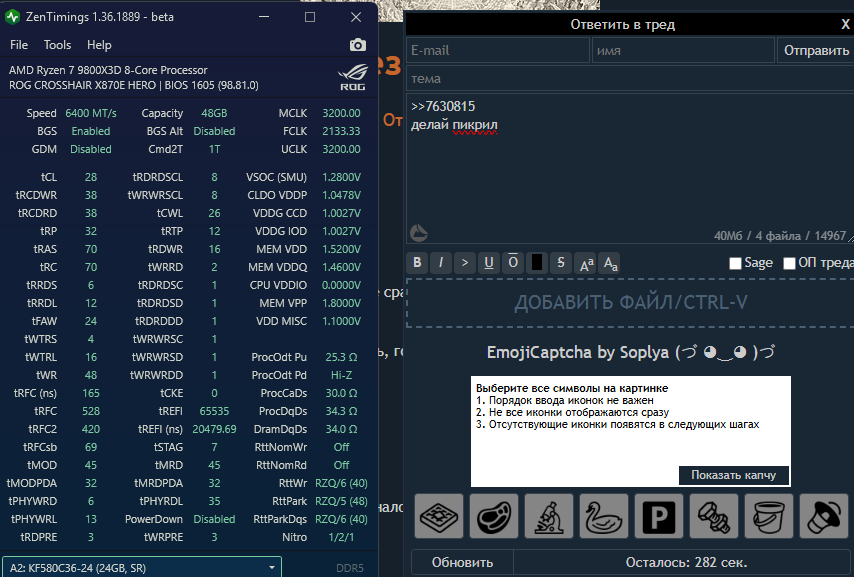Click ROG CROSSHAIR X870E HERO BIOS text
Image resolution: width=854 pixels, height=577 pixels.
point(133,86)
